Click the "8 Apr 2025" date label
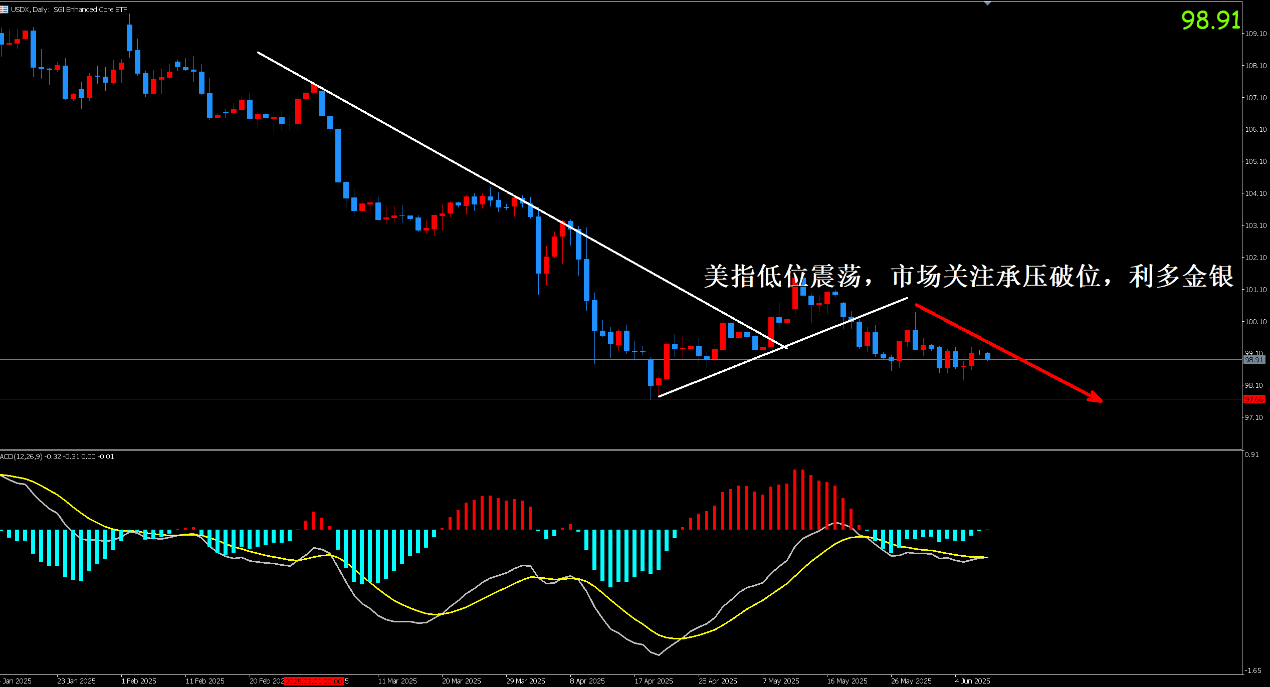Image resolution: width=1270 pixels, height=687 pixels. (586, 680)
